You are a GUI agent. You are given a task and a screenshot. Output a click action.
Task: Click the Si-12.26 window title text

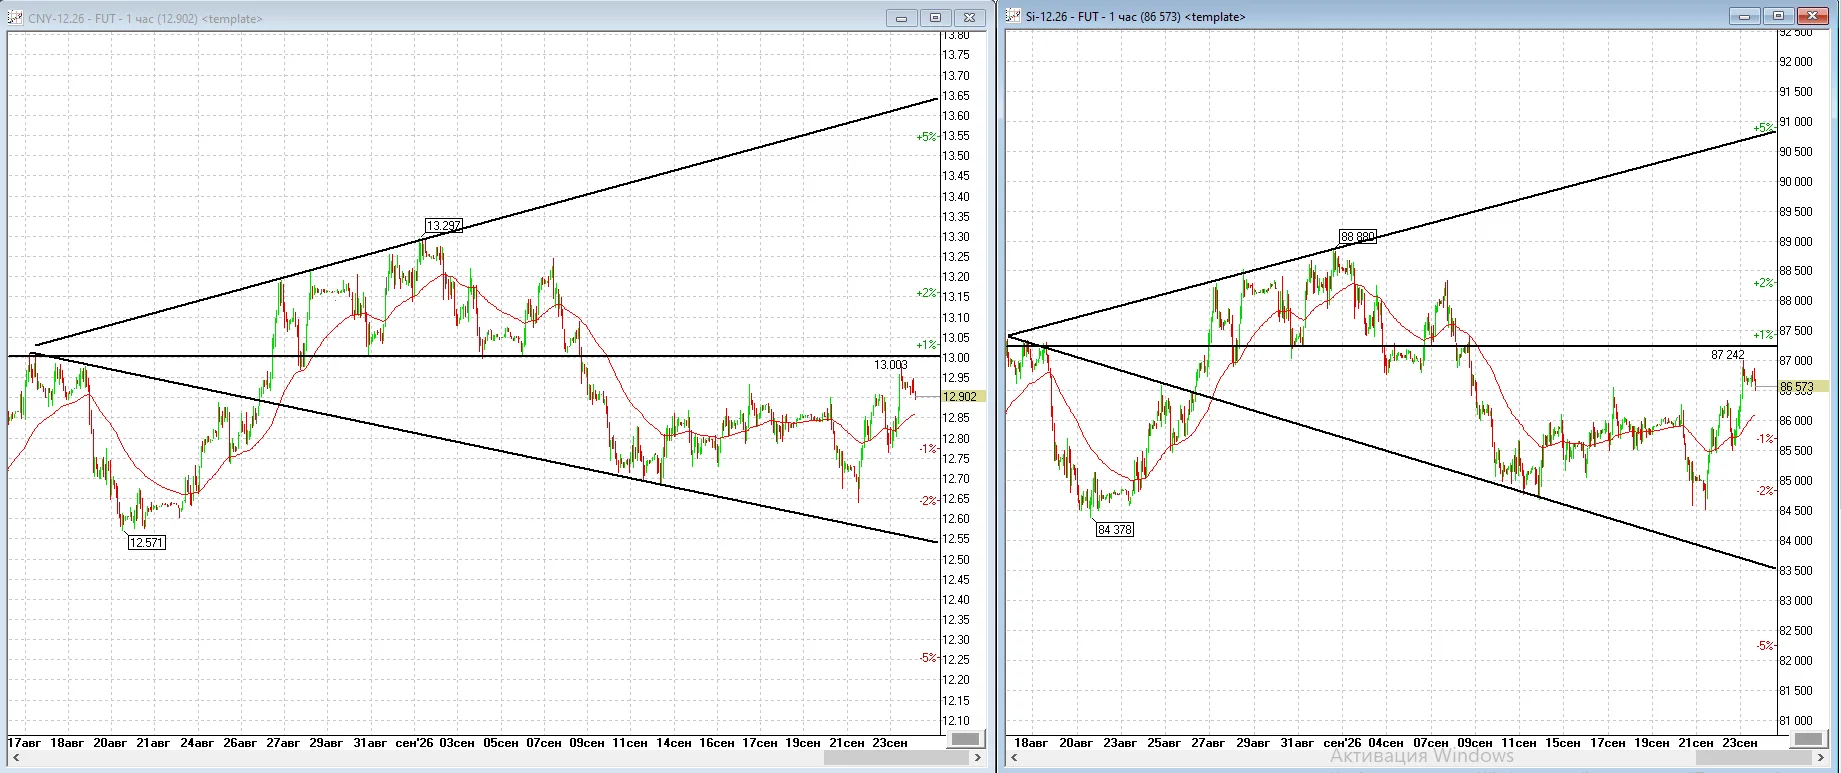pos(1136,17)
